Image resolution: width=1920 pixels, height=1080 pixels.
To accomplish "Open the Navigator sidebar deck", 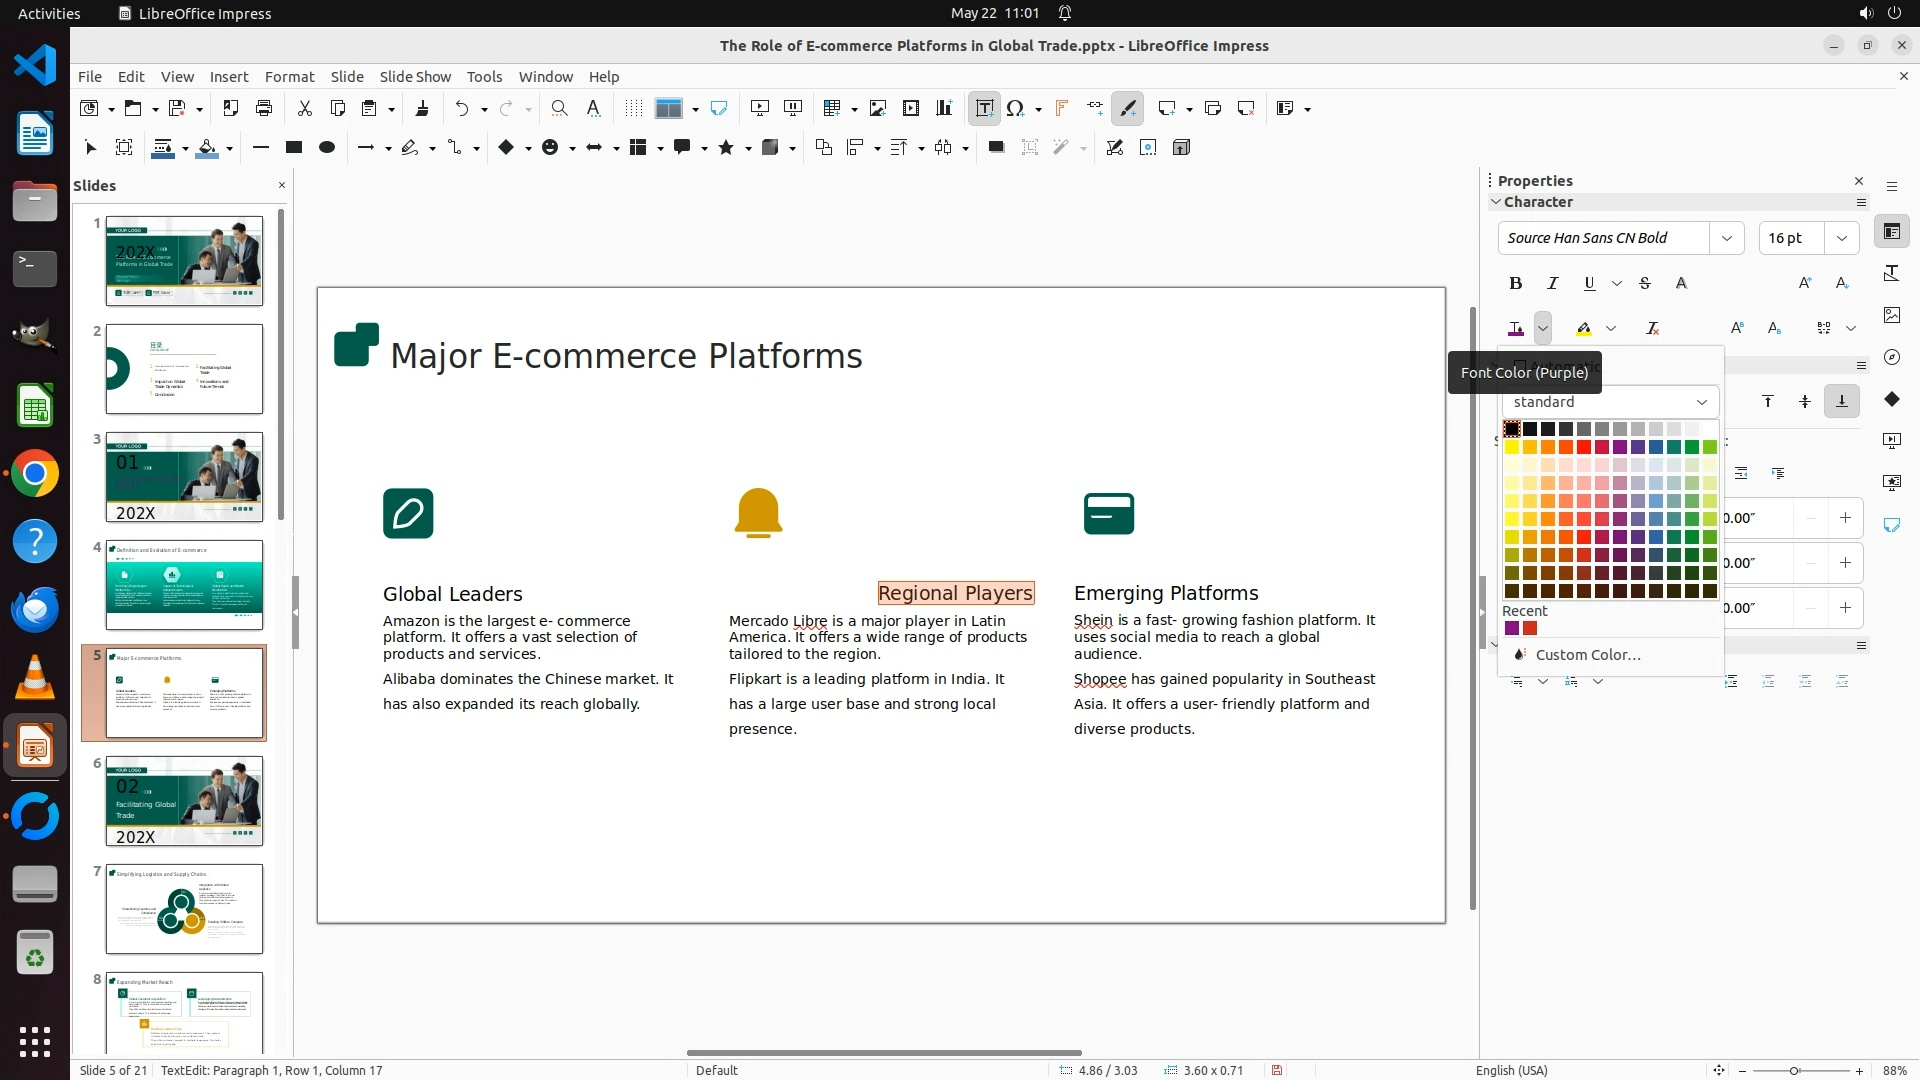I will [1891, 357].
